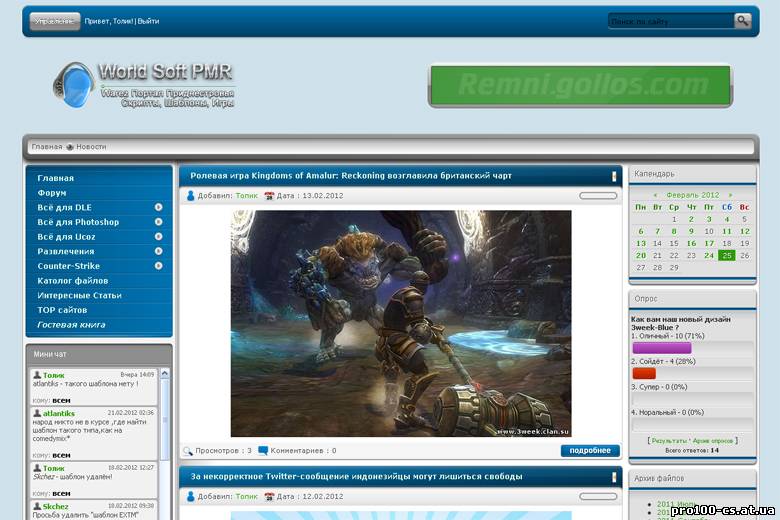Image resolution: width=780 pixels, height=520 pixels.
Task: Open Kingdoms of Amalur post title
Action: (x=351, y=176)
